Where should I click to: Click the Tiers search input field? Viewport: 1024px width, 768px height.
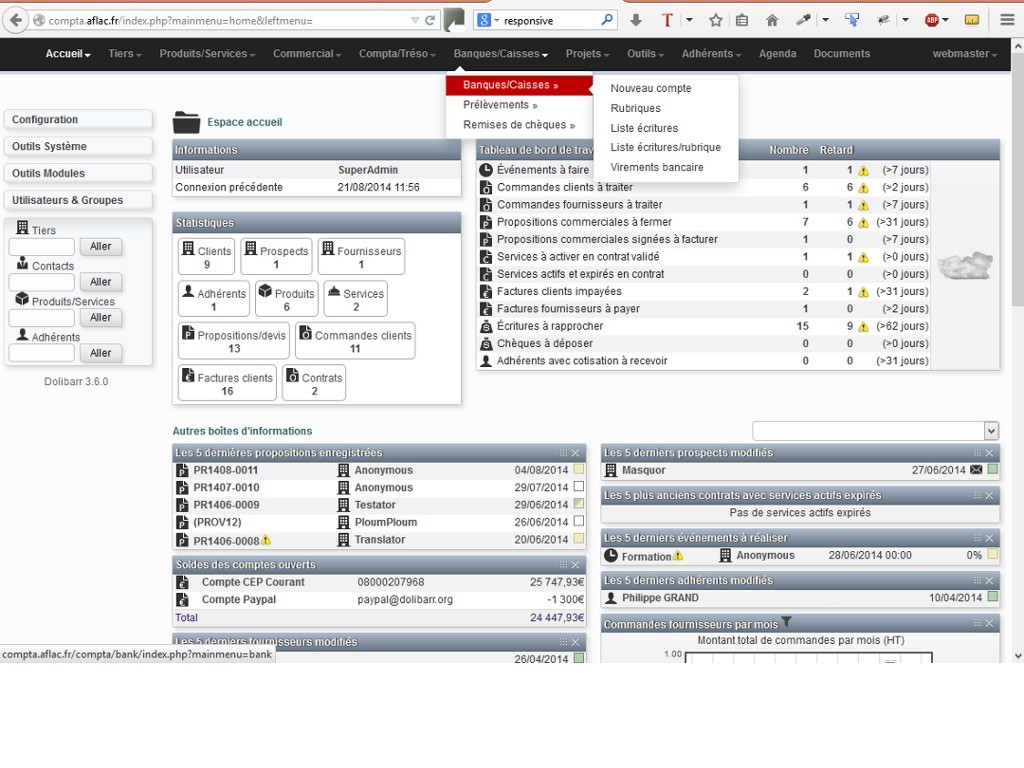[x=42, y=247]
